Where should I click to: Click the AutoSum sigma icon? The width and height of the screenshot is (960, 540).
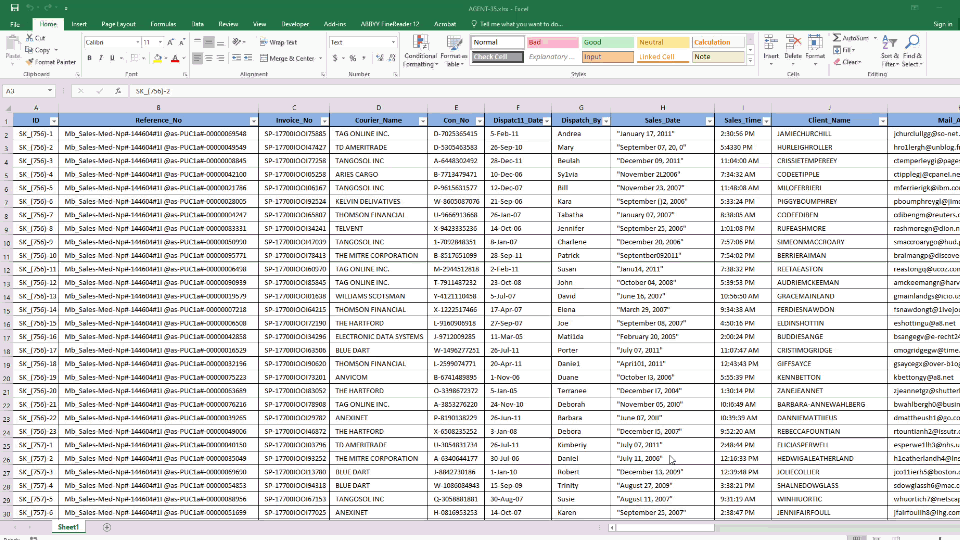tap(837, 38)
